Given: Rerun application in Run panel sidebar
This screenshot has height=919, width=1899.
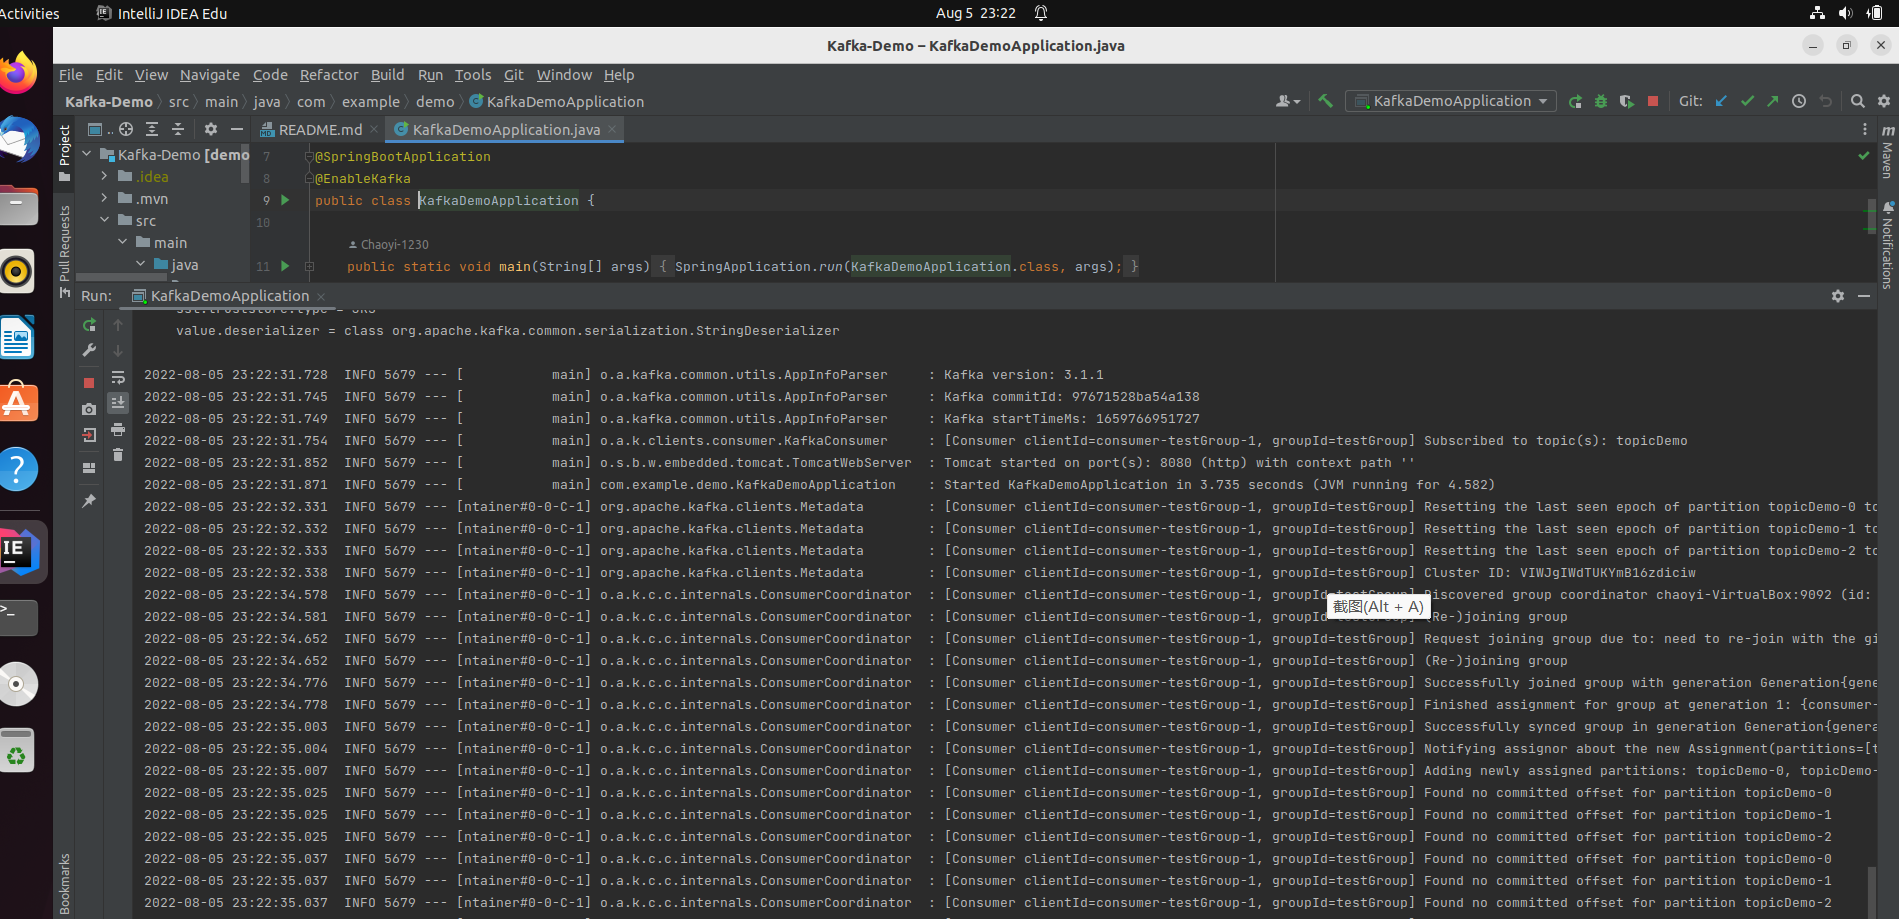Looking at the screenshot, I should coord(89,325).
